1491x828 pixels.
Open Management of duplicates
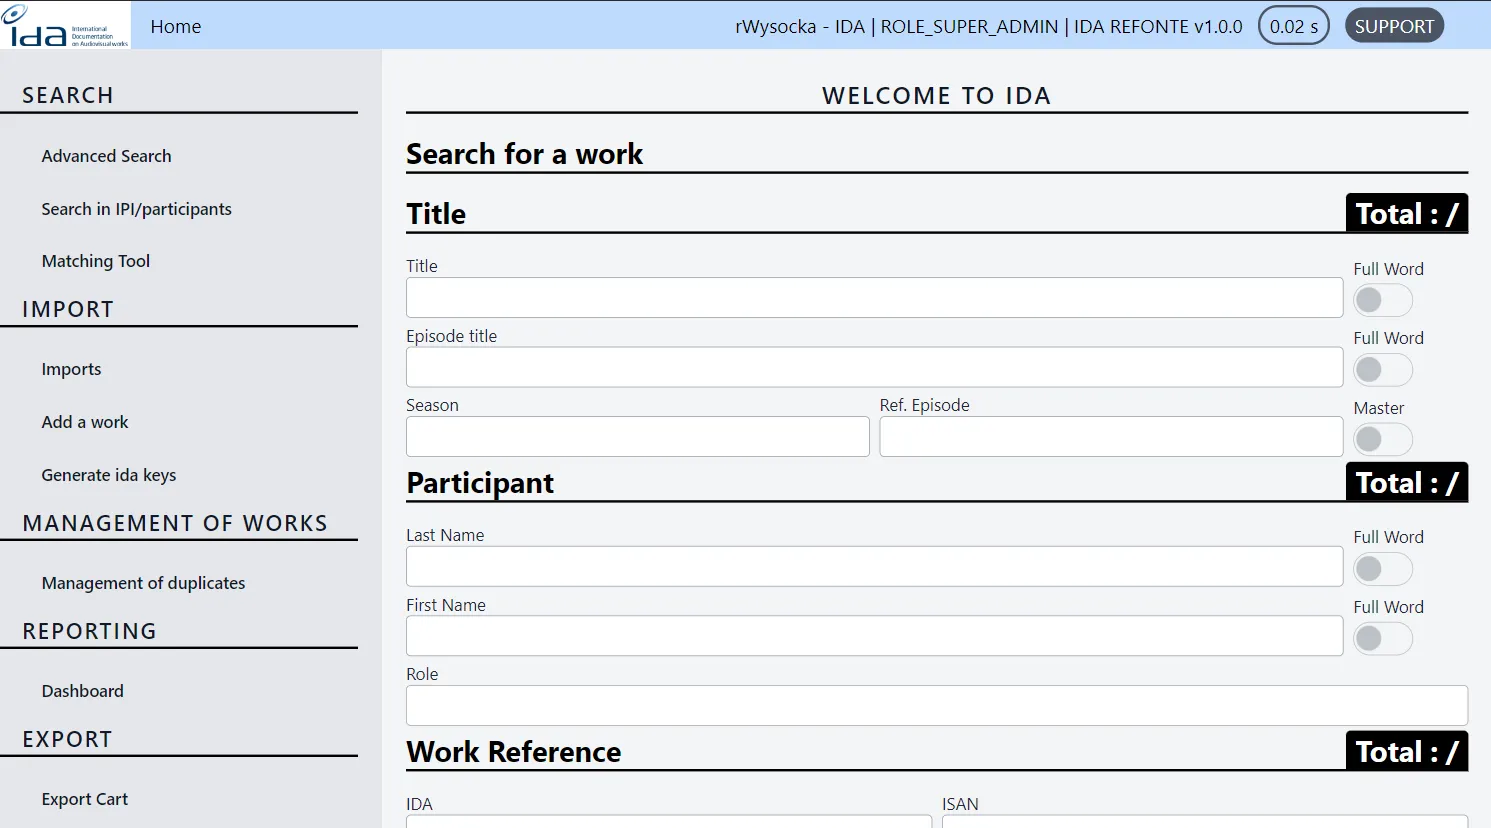[x=143, y=583]
